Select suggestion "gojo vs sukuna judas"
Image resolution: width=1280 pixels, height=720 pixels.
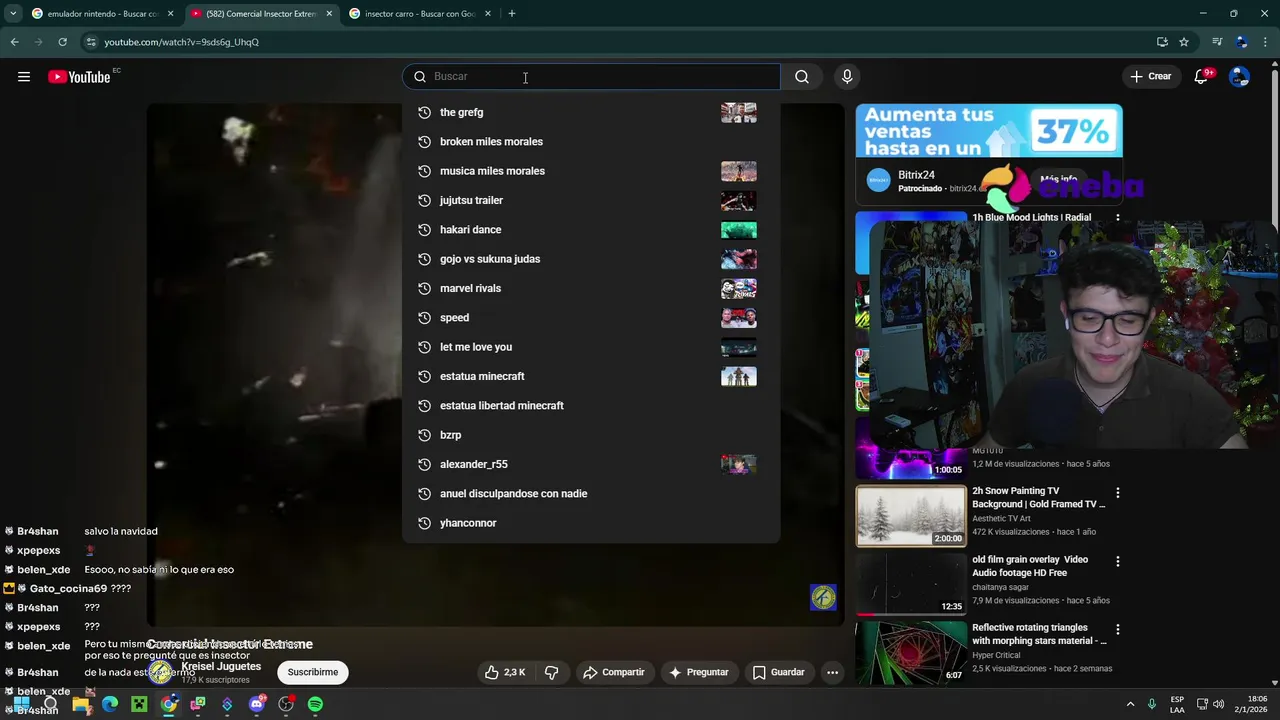[591, 259]
